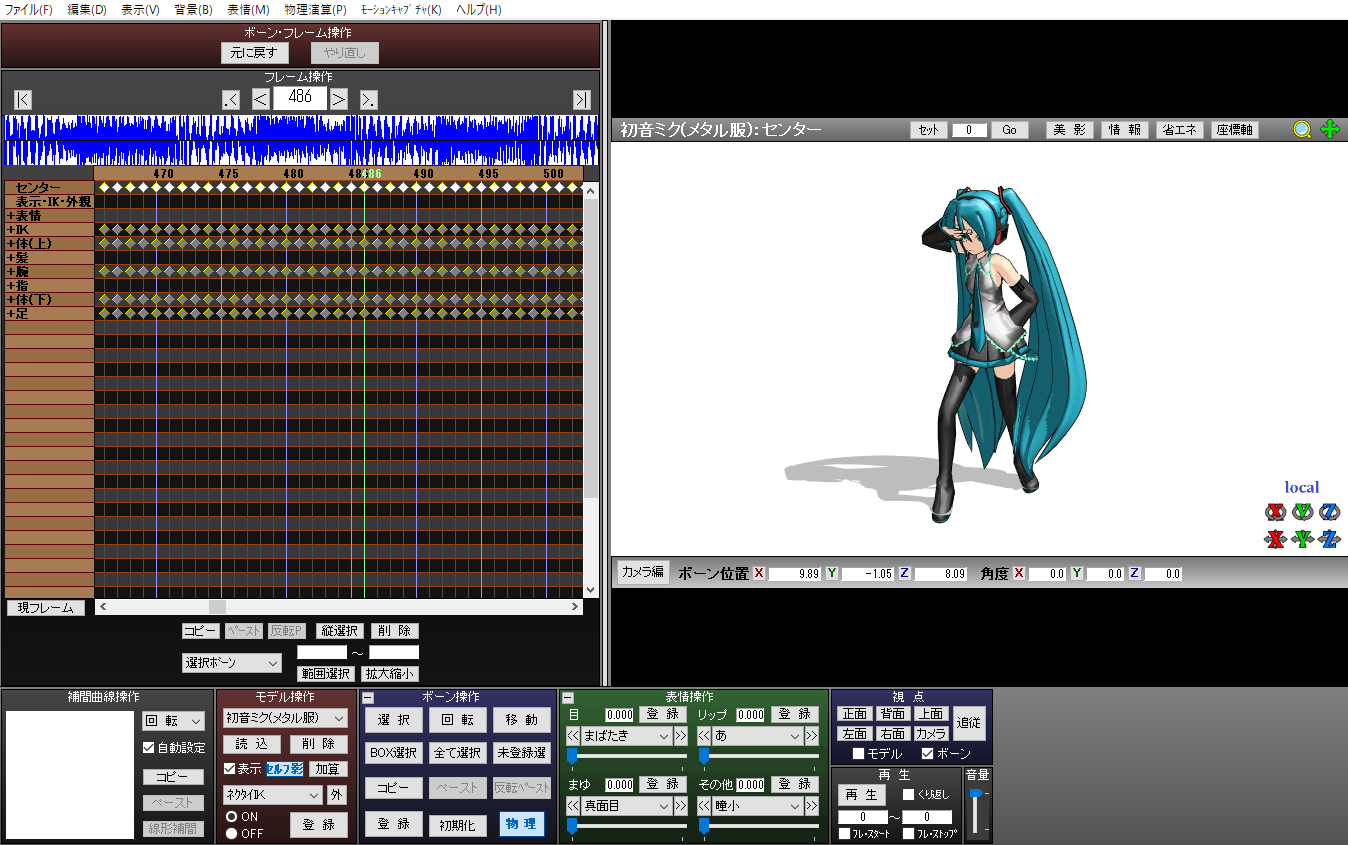Go to previous keyframe with .< button
Screen dimensions: 1348x845
click(231, 99)
